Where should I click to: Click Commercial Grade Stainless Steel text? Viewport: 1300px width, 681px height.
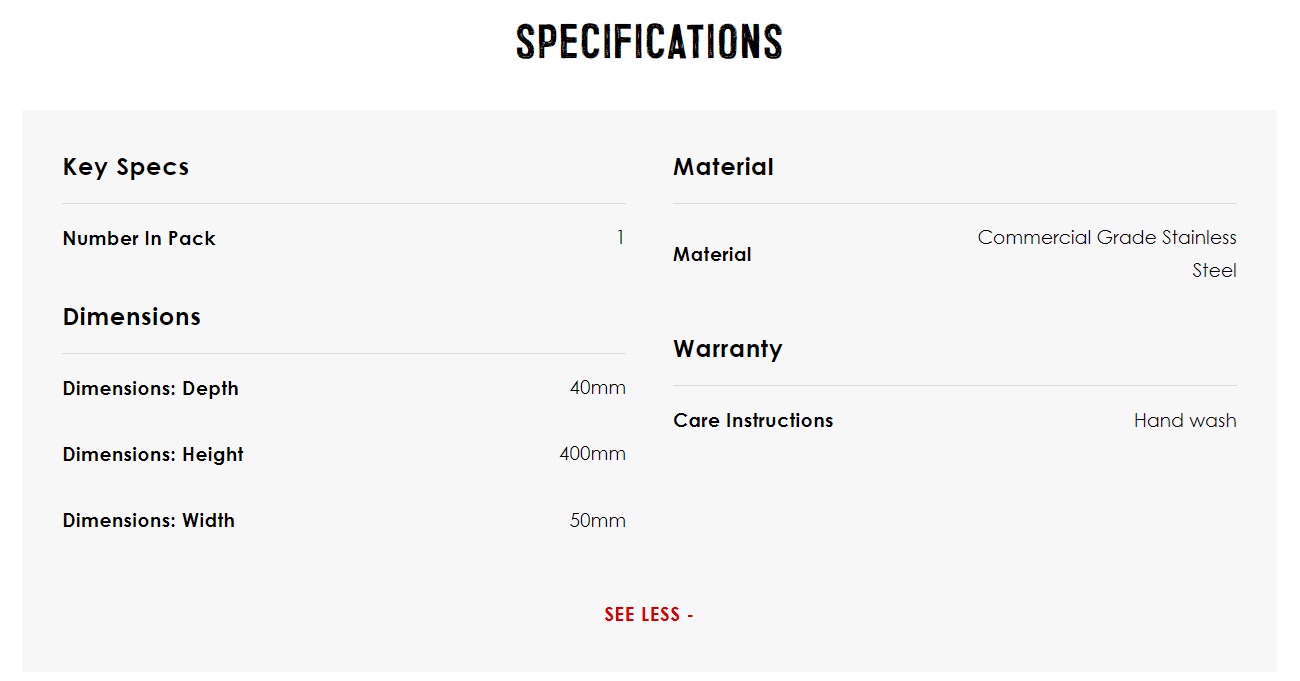[1107, 254]
